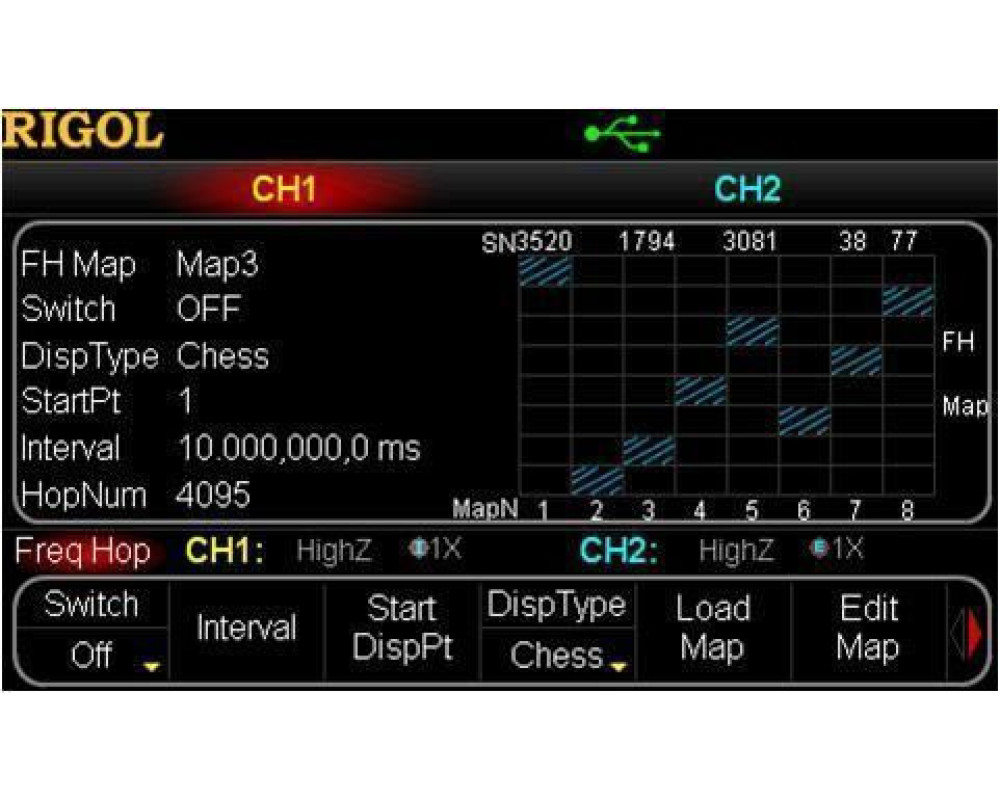Toggle the Switch OFF parameter value
The height and width of the screenshot is (800, 1000).
(208, 309)
